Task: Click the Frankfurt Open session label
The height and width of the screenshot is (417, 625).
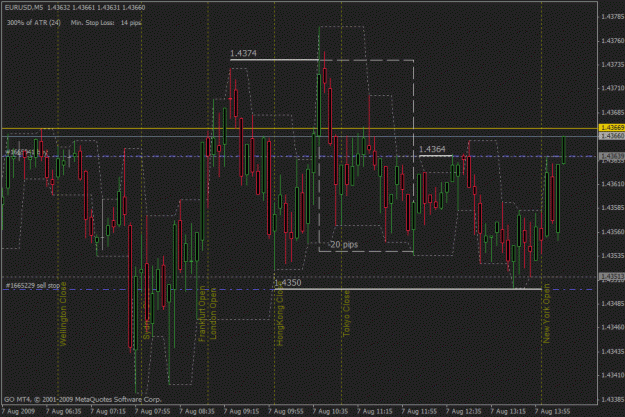Action: coord(202,313)
